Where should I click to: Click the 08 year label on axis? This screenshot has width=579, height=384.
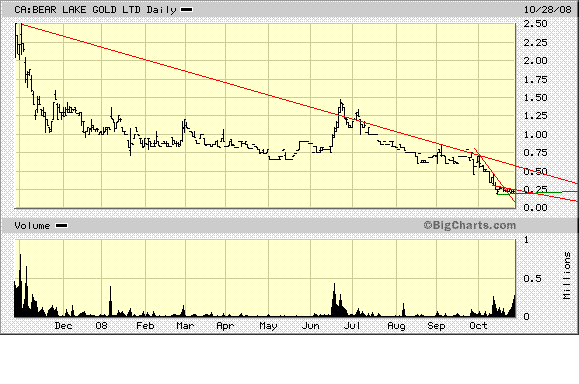101,326
